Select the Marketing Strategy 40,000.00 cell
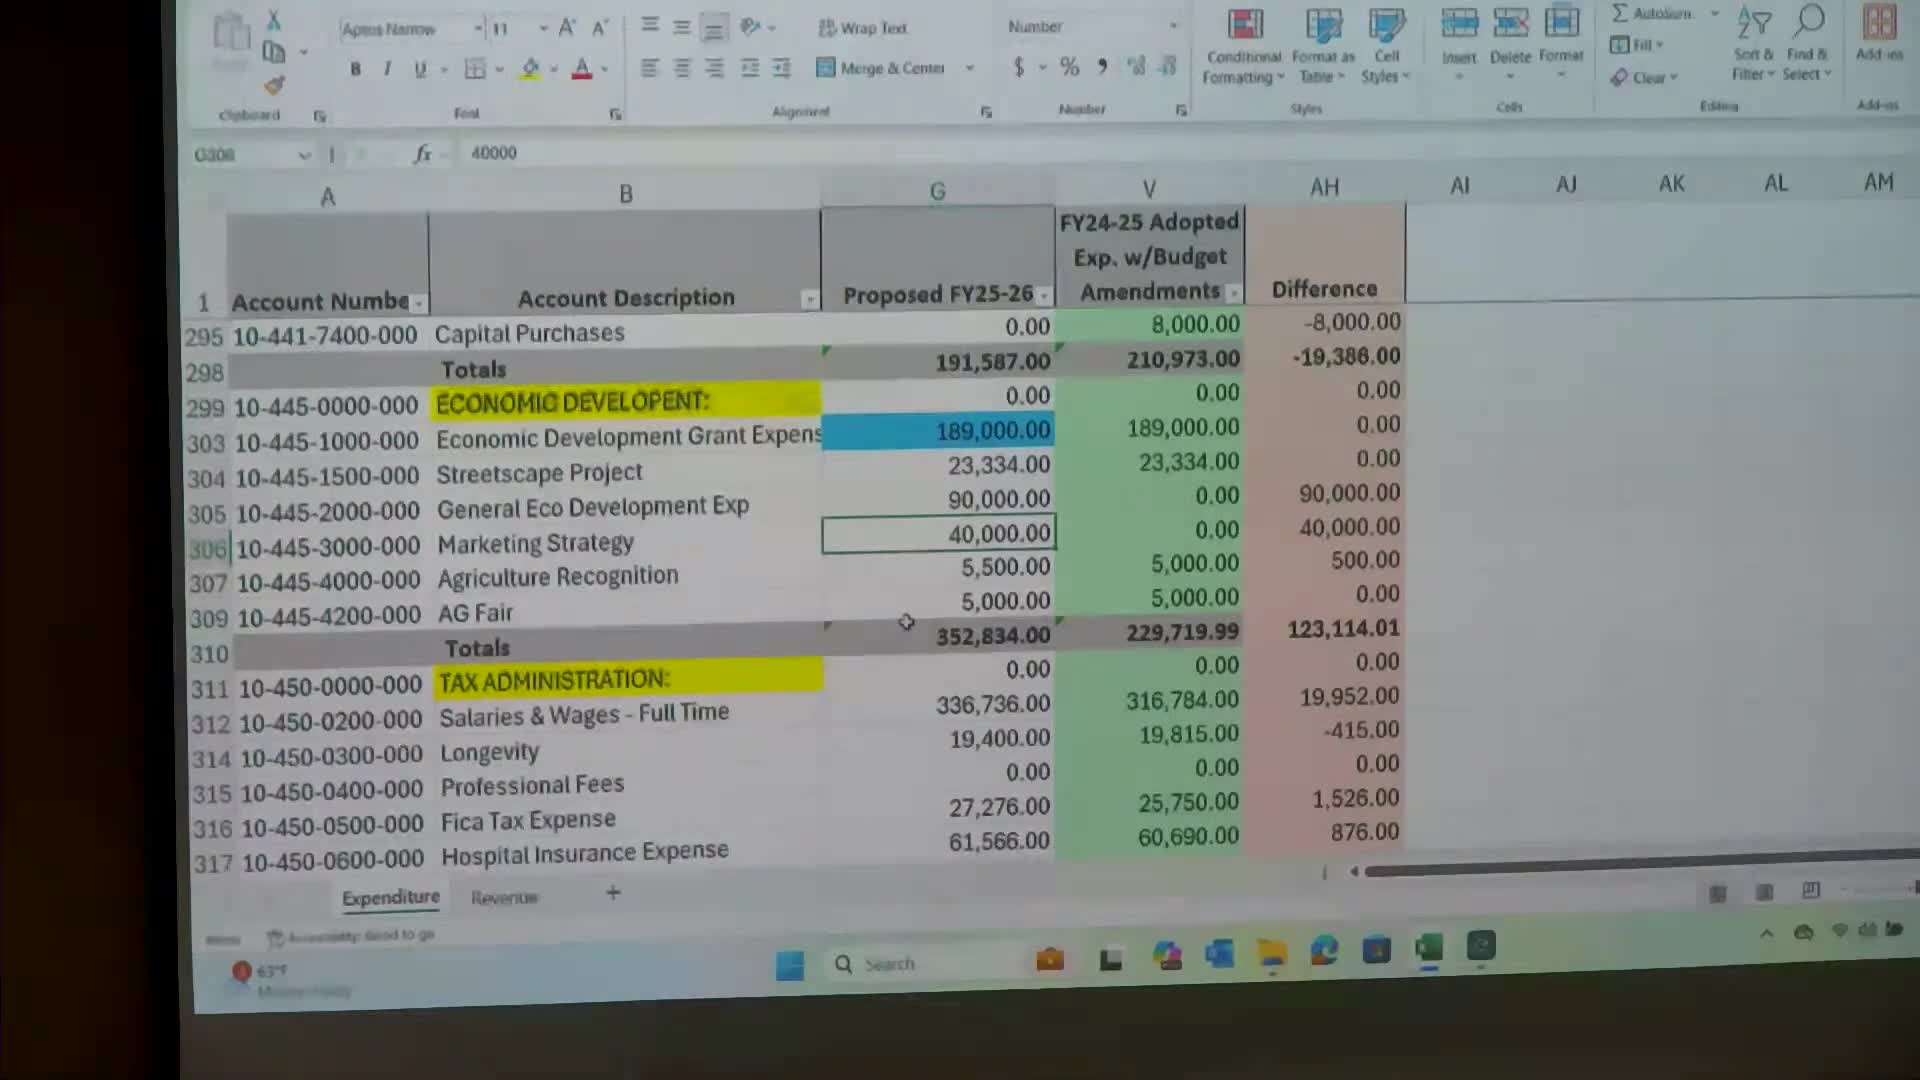The width and height of the screenshot is (1920, 1080). [937, 534]
